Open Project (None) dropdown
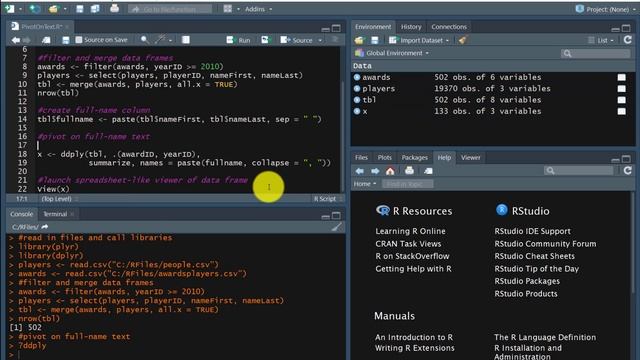Image resolution: width=640 pixels, height=360 pixels. (x=607, y=9)
